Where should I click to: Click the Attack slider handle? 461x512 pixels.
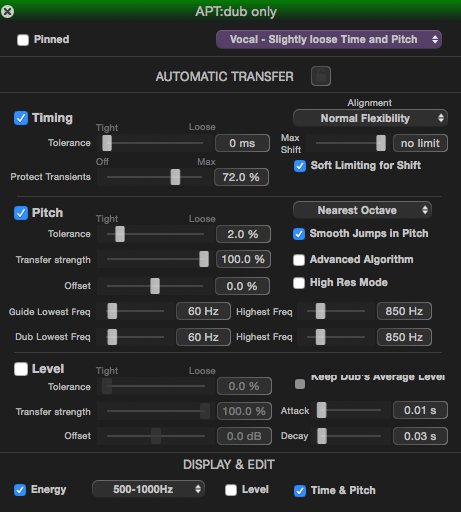(321, 410)
